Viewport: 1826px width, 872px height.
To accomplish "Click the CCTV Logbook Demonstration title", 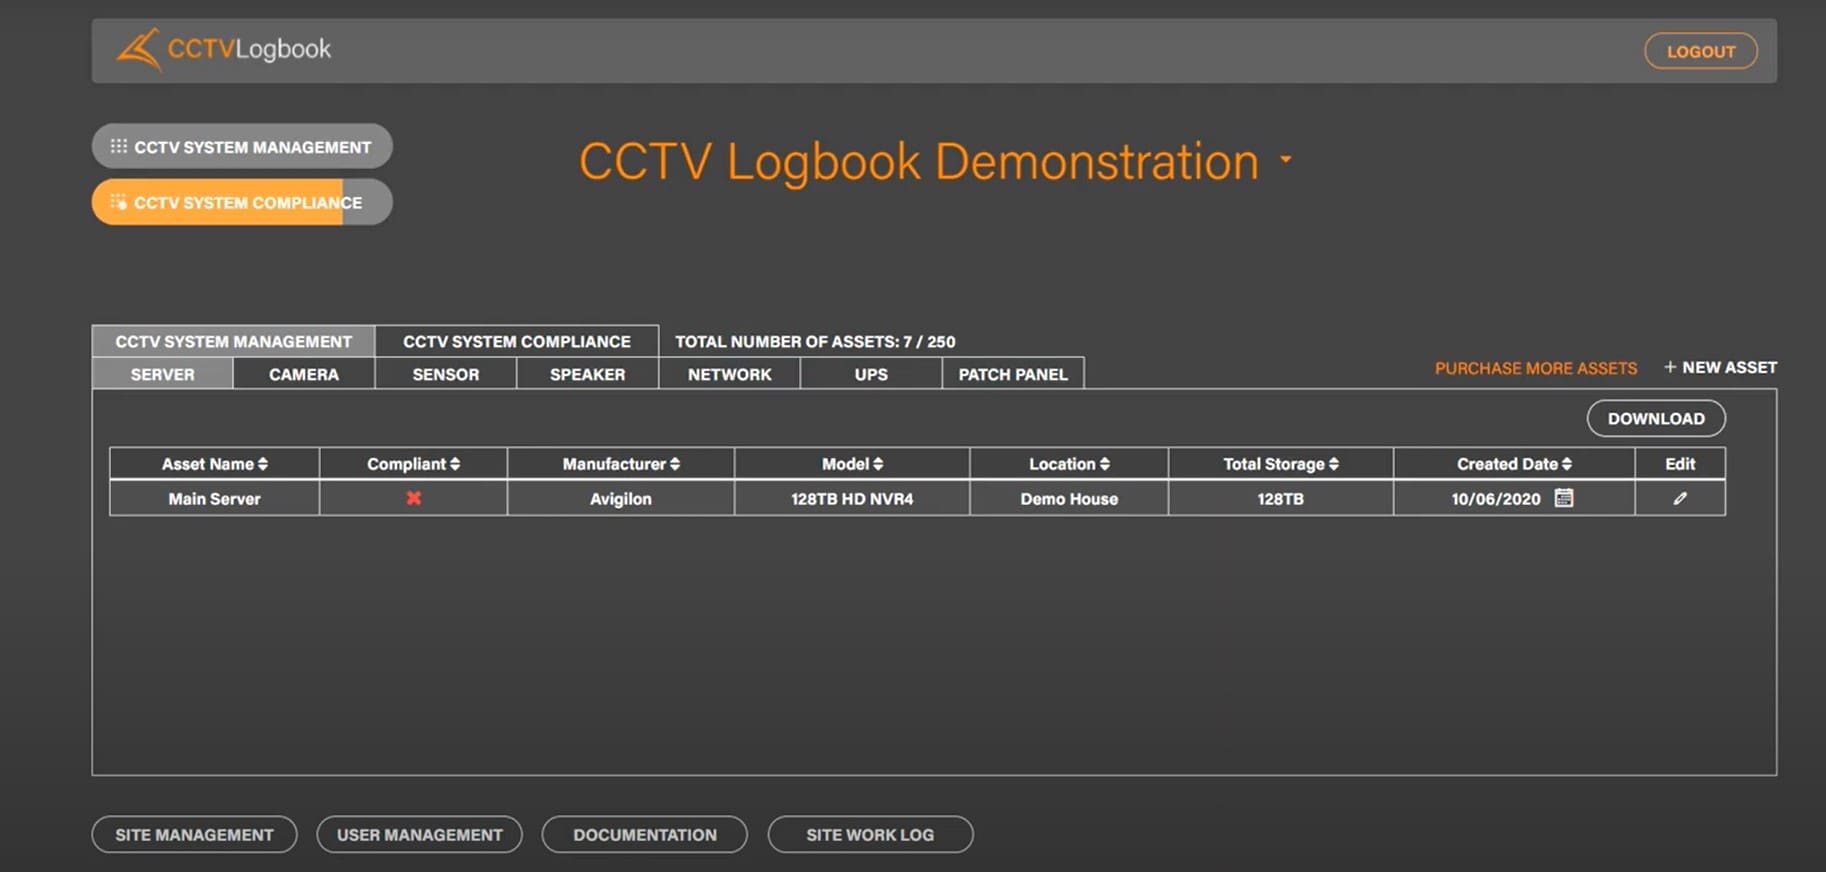I will (x=918, y=161).
